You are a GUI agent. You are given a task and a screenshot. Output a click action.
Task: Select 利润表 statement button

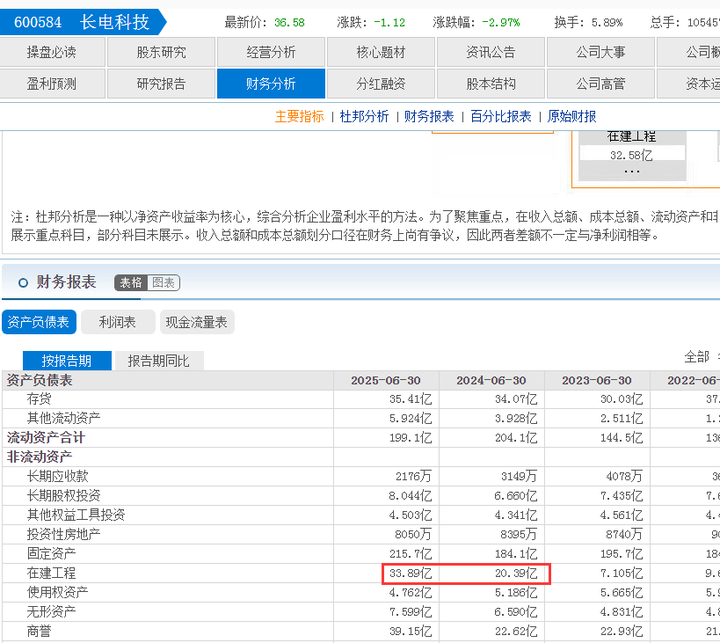pos(118,322)
